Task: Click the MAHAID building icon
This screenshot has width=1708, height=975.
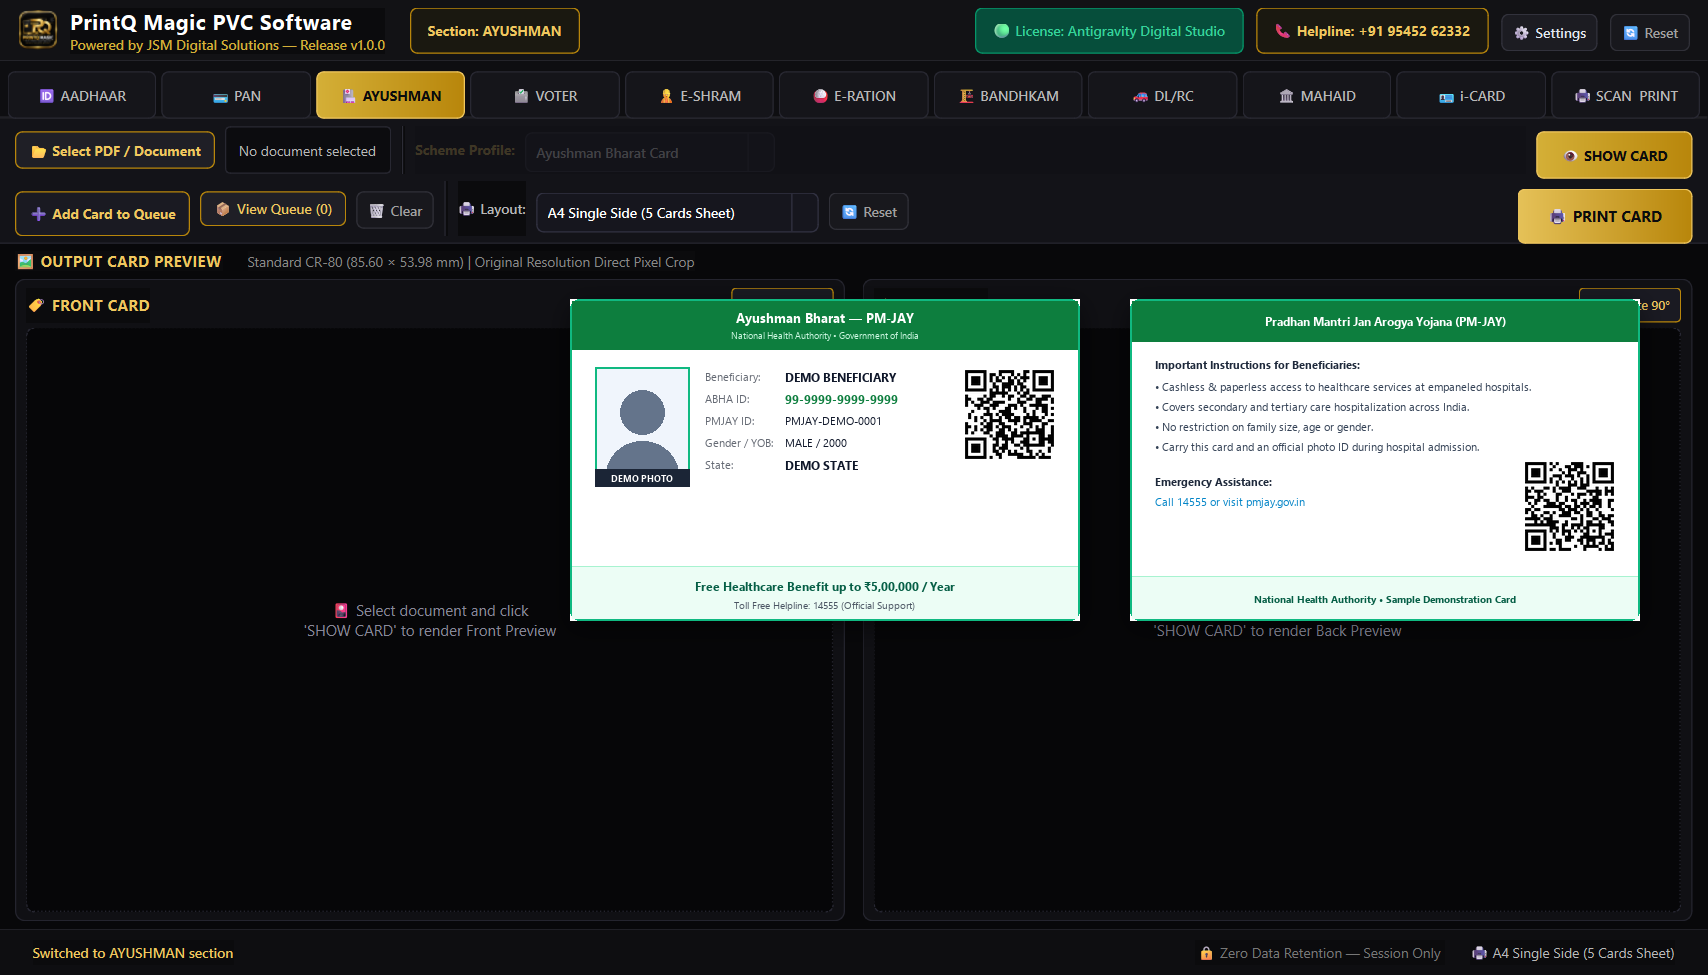Action: point(1287,96)
